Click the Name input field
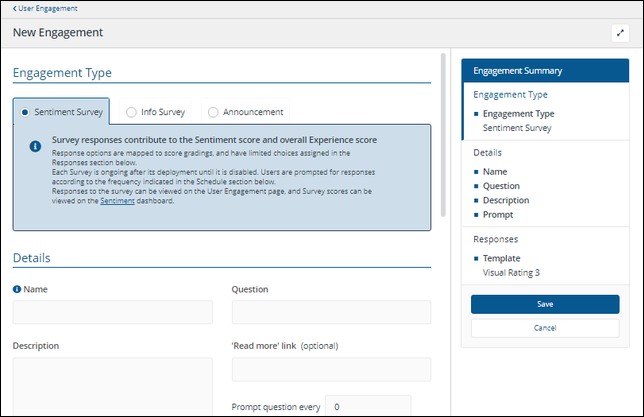Screen dimensions: 644x417 click(113, 312)
